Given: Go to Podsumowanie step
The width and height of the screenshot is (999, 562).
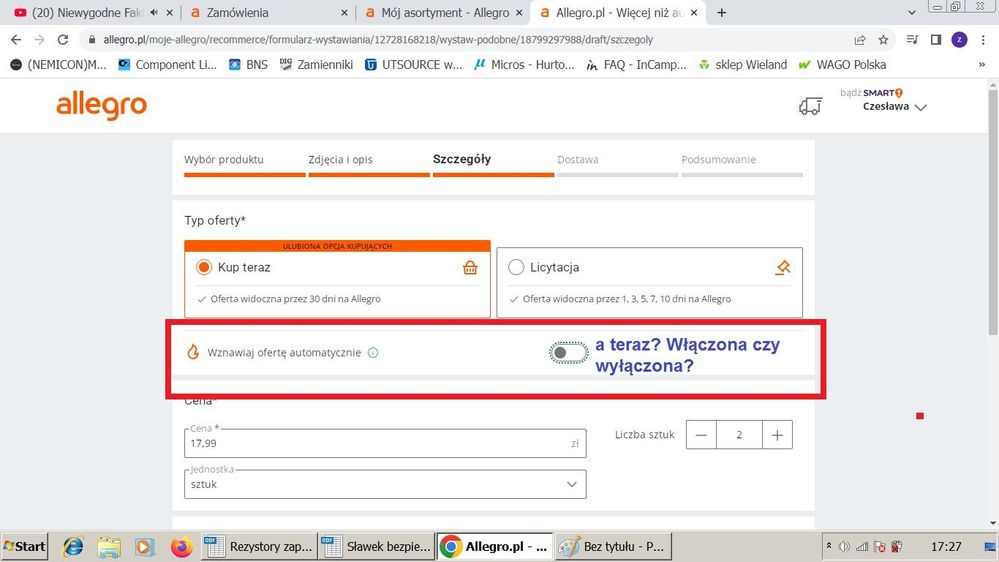Looking at the screenshot, I should point(719,159).
